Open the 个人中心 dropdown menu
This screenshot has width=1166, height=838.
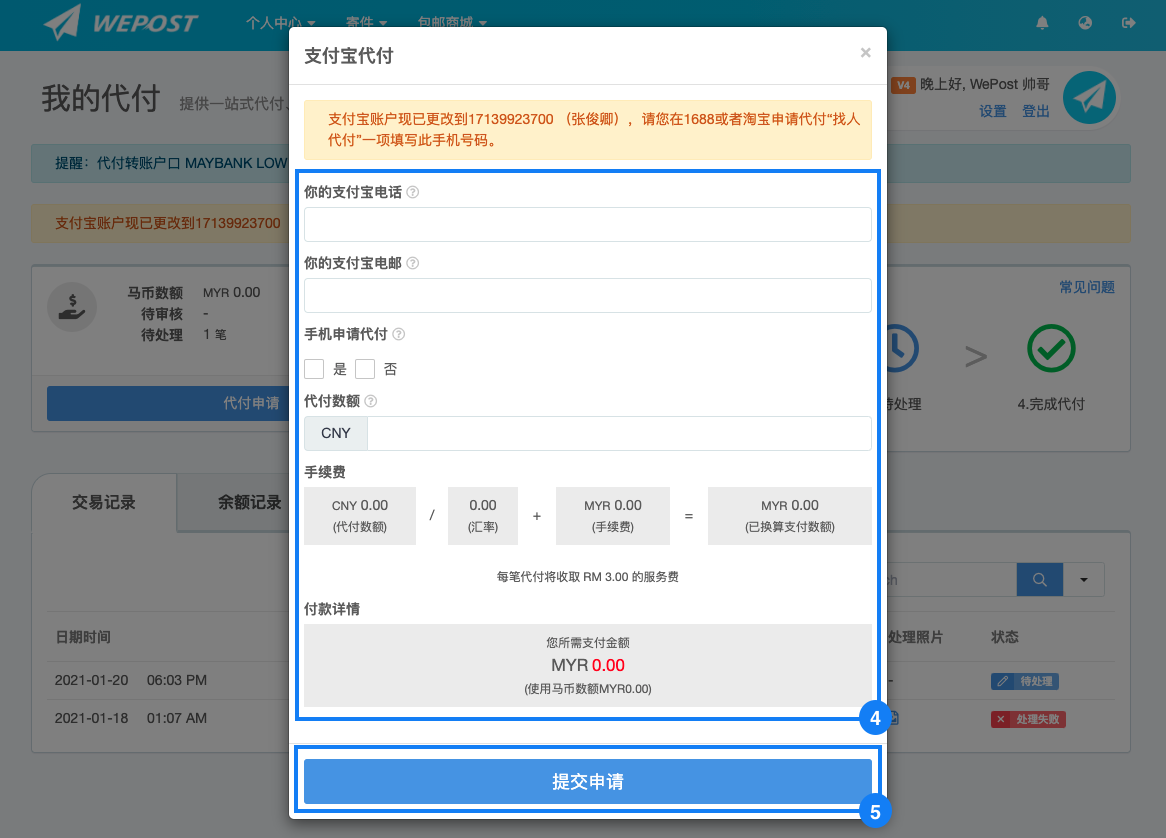click(x=280, y=22)
